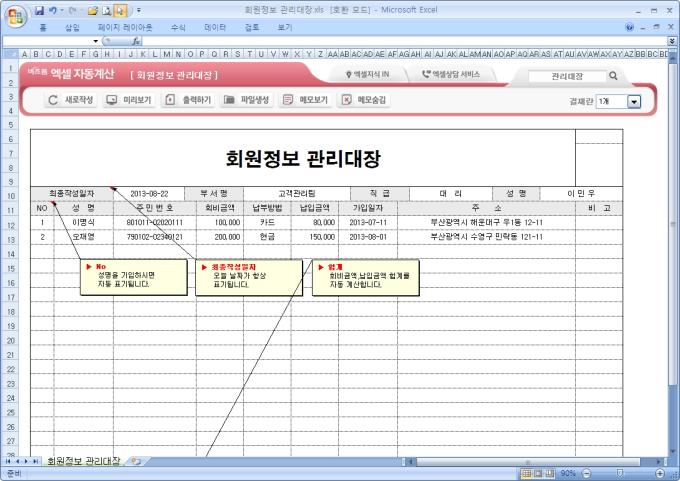
Task: Click the 현금 payment method cell
Action: (267, 237)
